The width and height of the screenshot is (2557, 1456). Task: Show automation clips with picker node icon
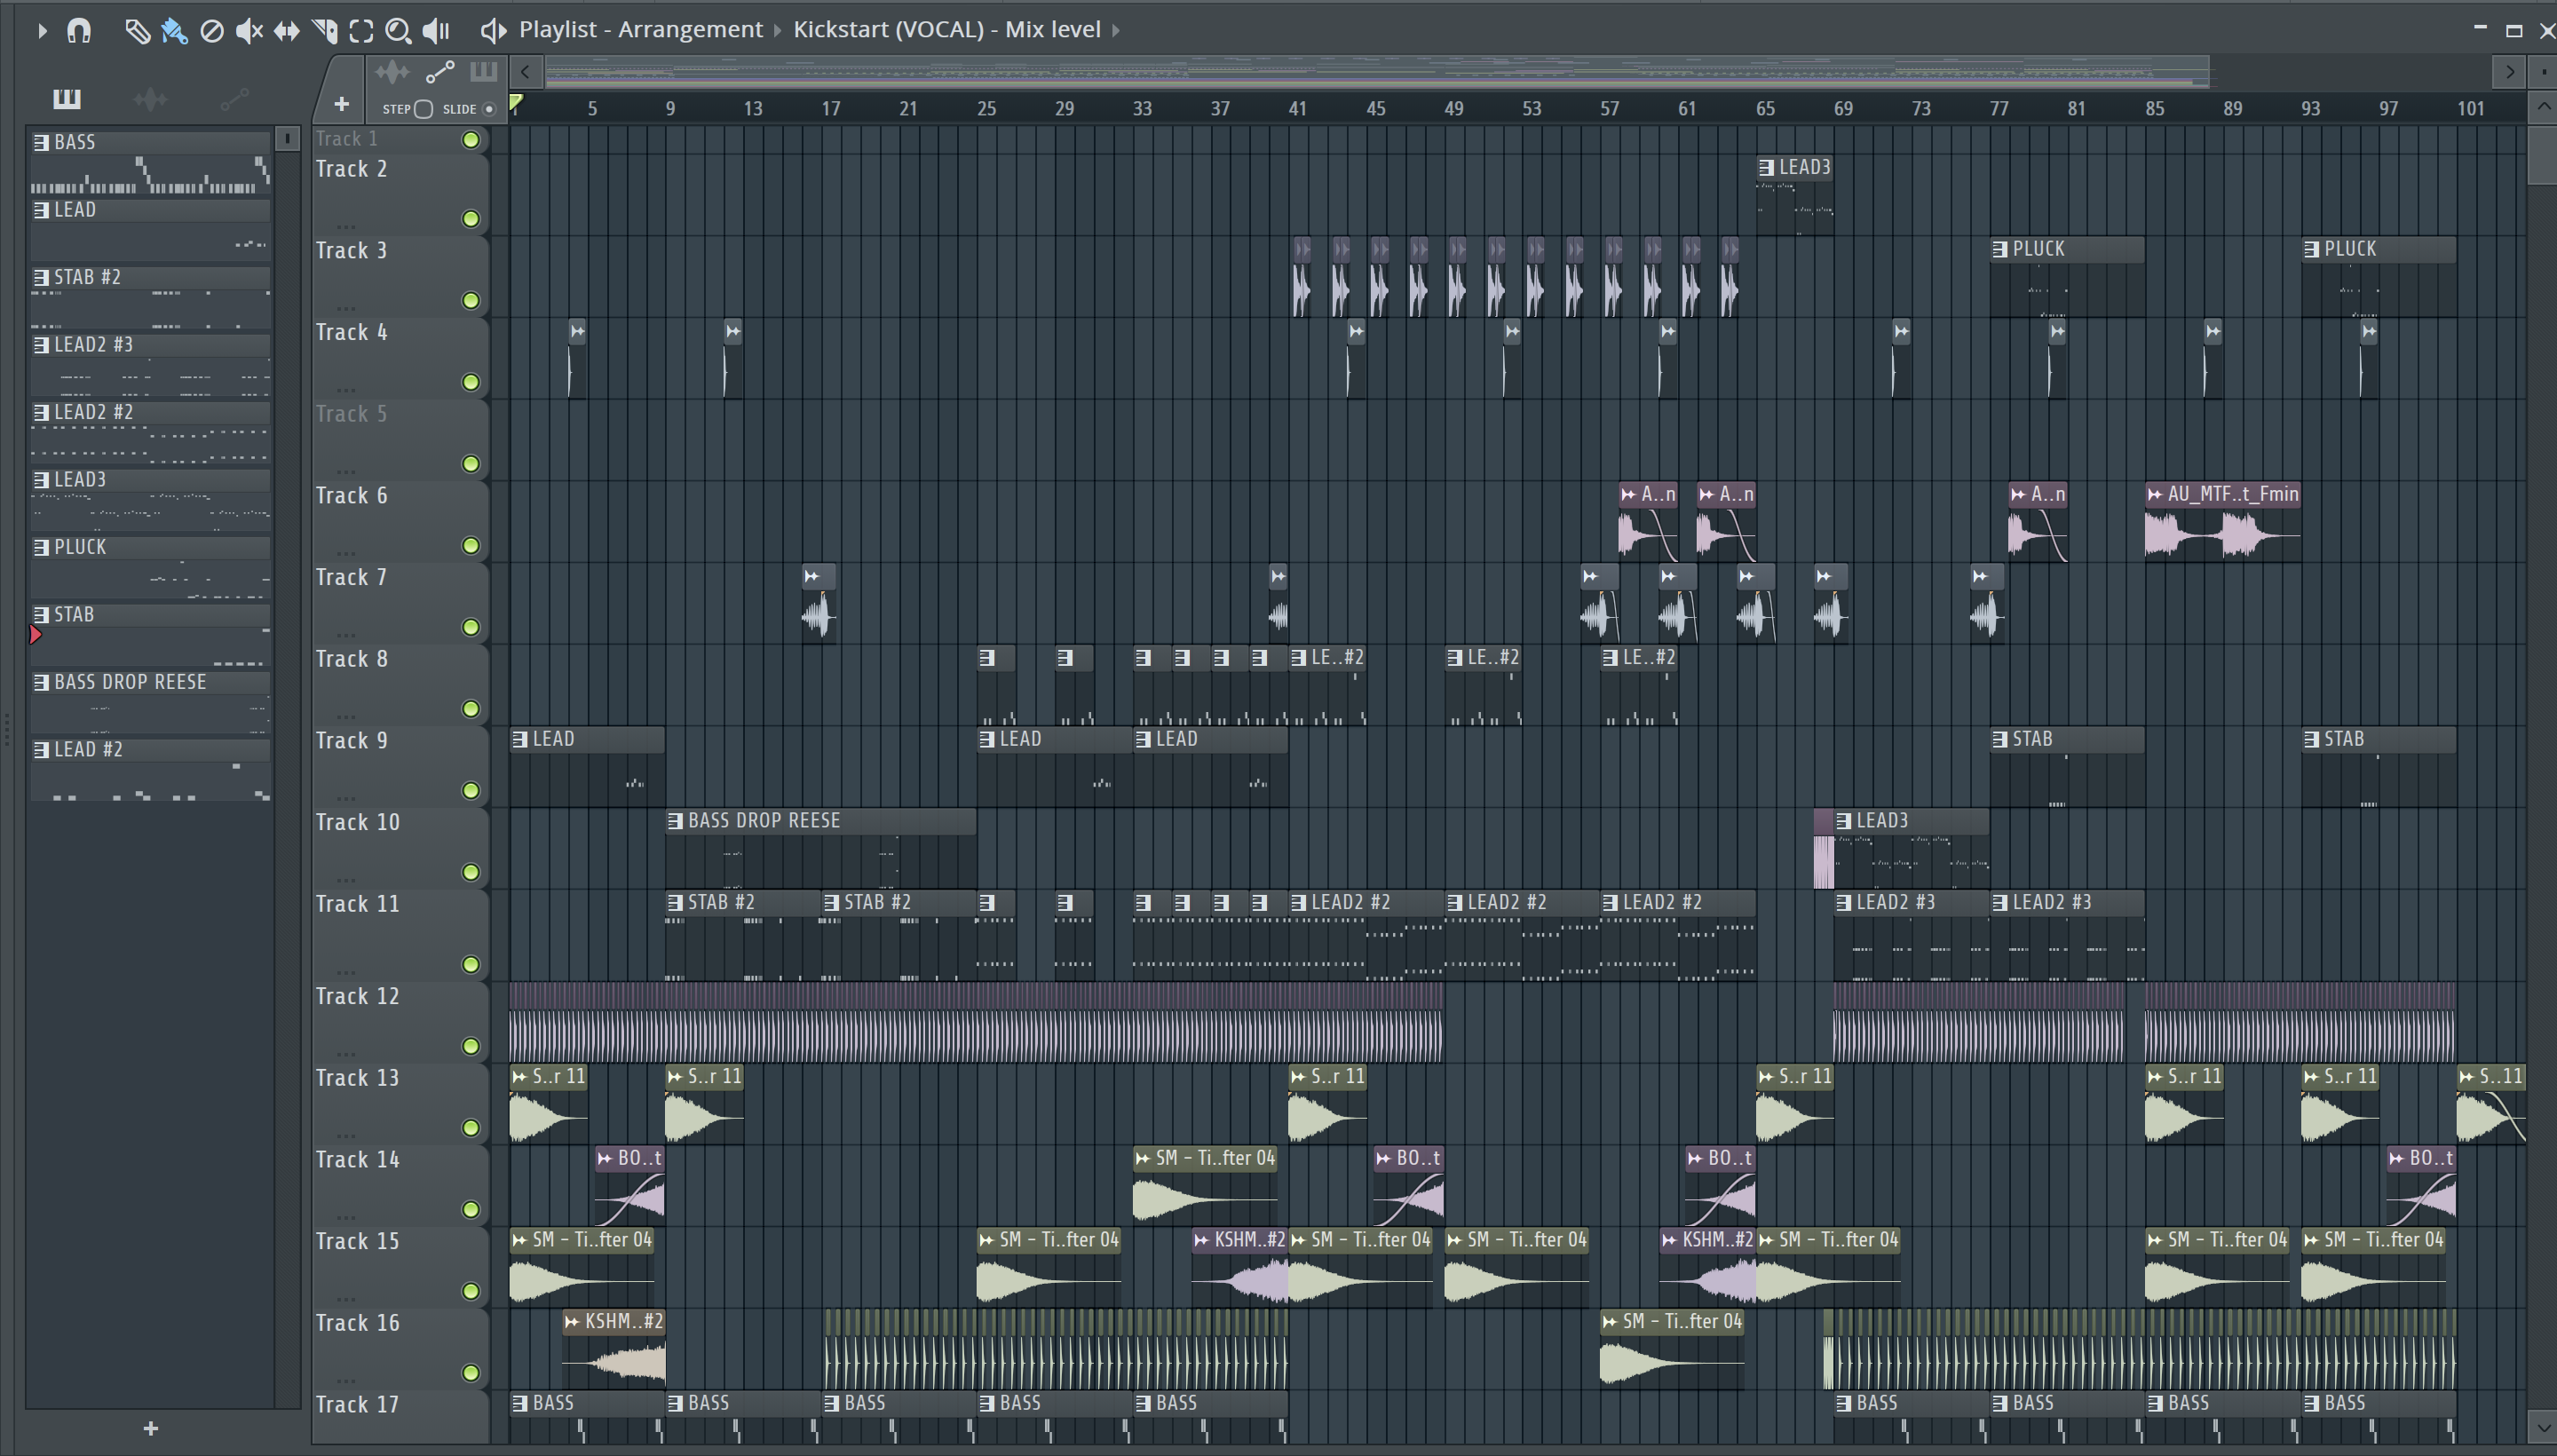pyautogui.click(x=234, y=98)
